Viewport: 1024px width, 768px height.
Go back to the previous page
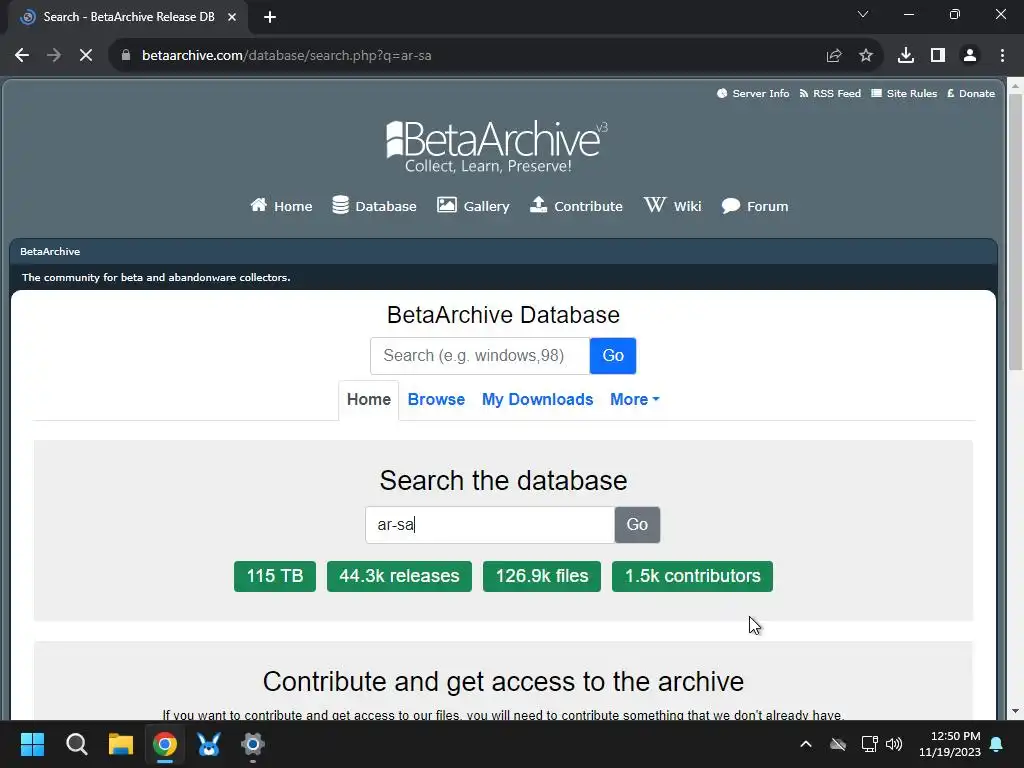click(22, 56)
